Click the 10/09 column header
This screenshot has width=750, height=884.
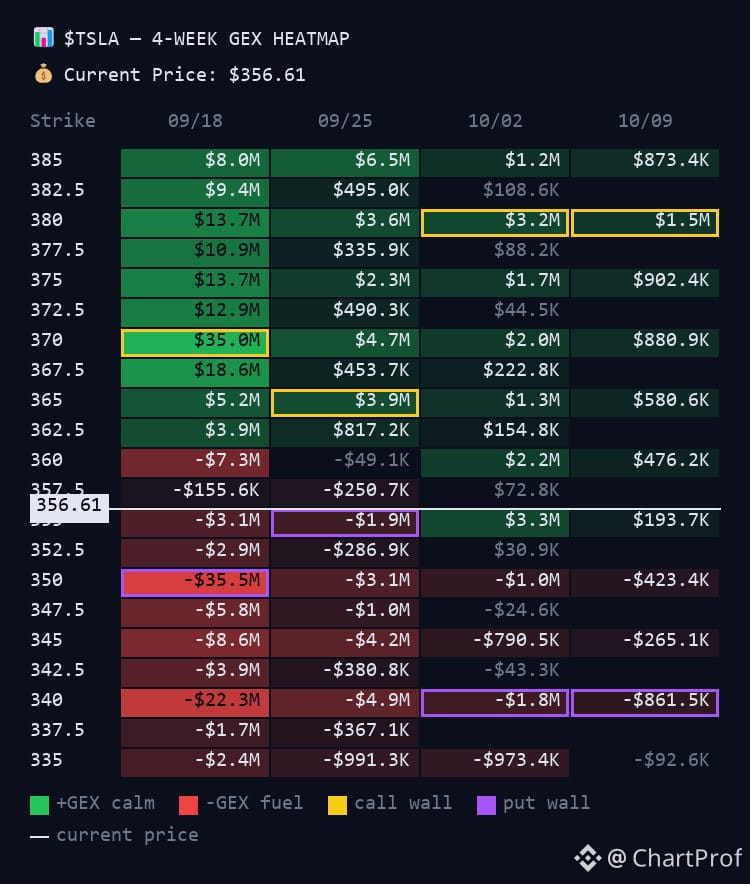click(x=645, y=121)
